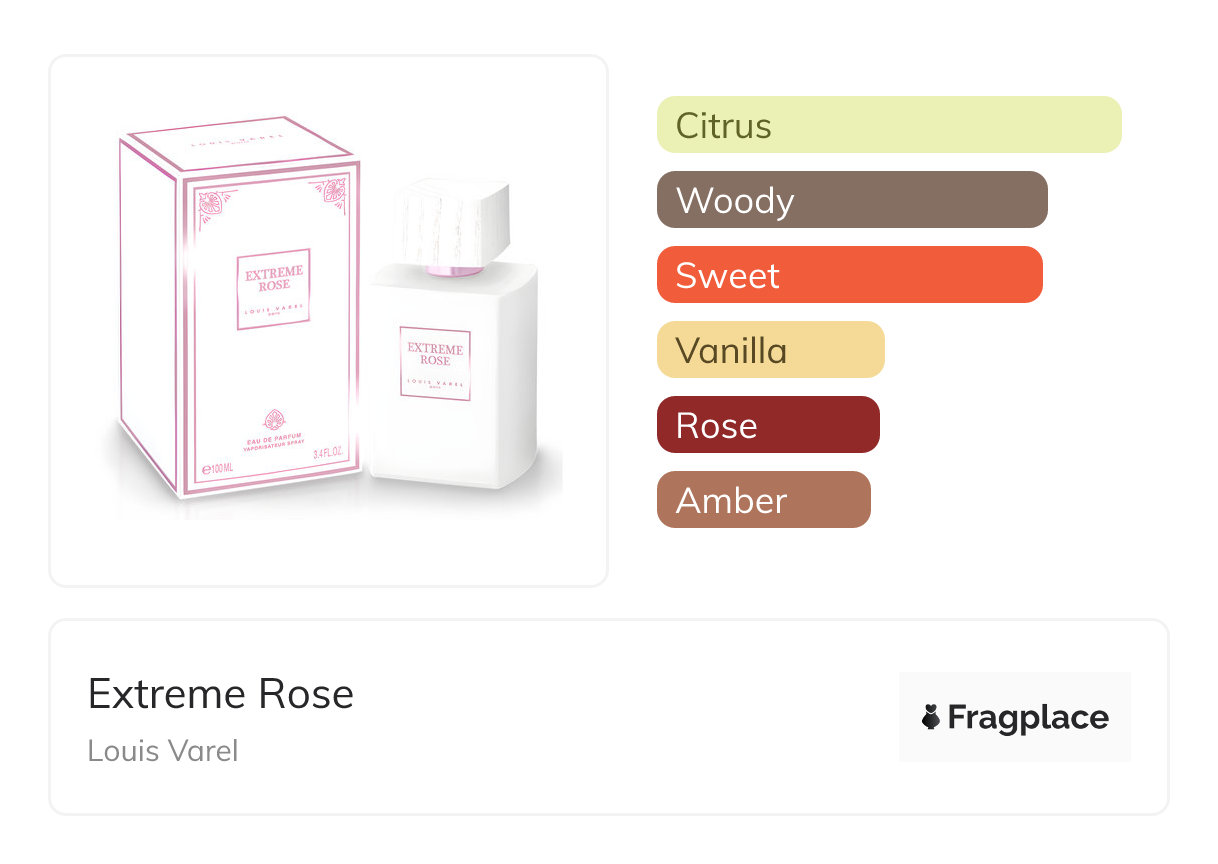This screenshot has width=1218, height=864.
Task: Choose the Vanilla accord bar
Action: point(770,350)
